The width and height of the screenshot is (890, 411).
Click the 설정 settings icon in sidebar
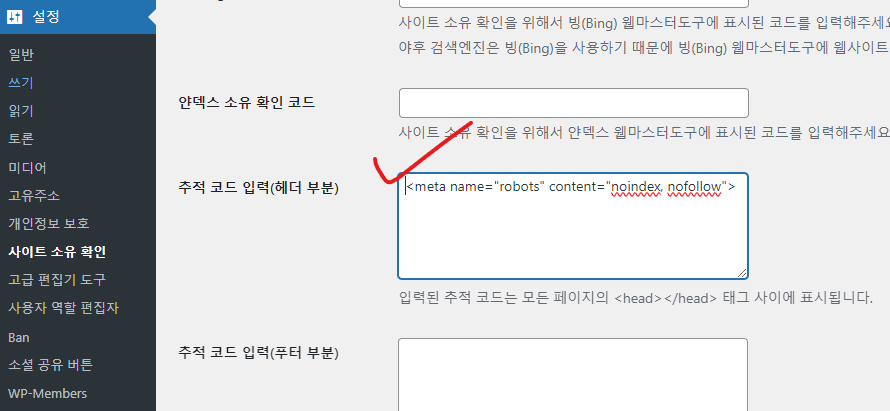pos(15,17)
